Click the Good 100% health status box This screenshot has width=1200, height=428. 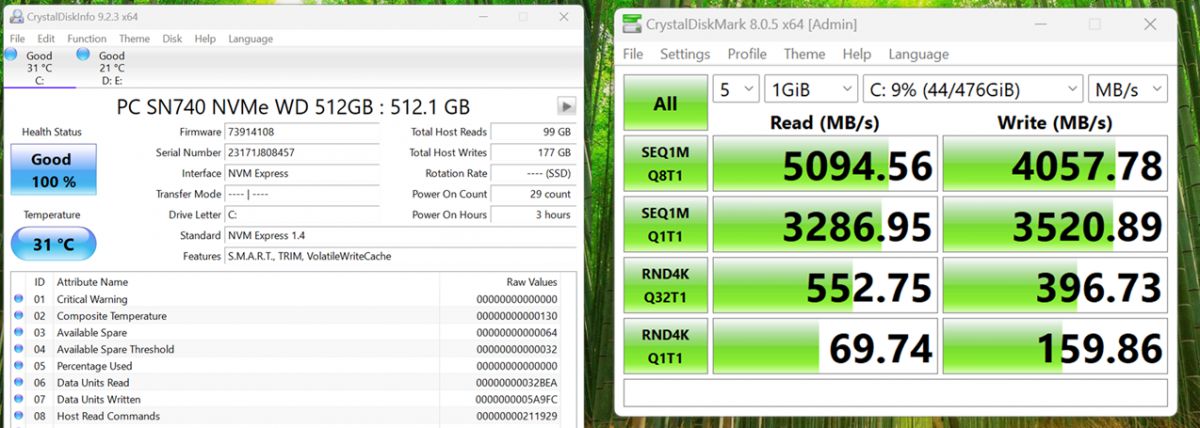(53, 169)
